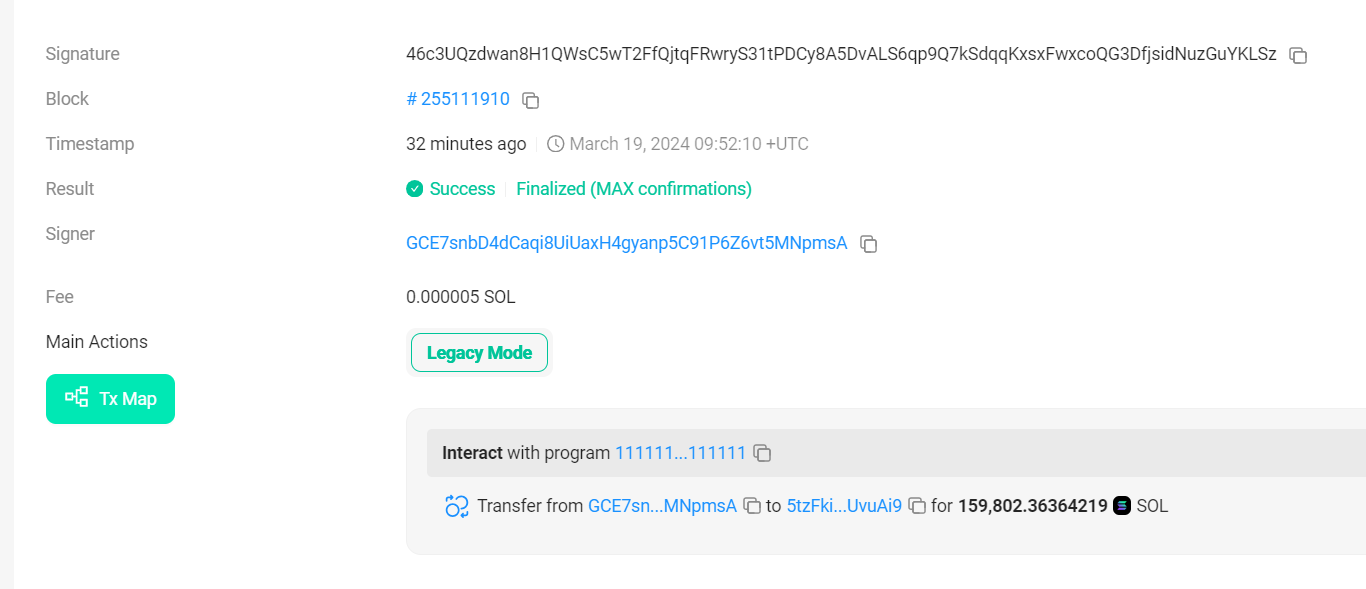Copy the sender GCE7sn...MNpmsA address
Viewport: 1366px width, 589px height.
[x=752, y=506]
